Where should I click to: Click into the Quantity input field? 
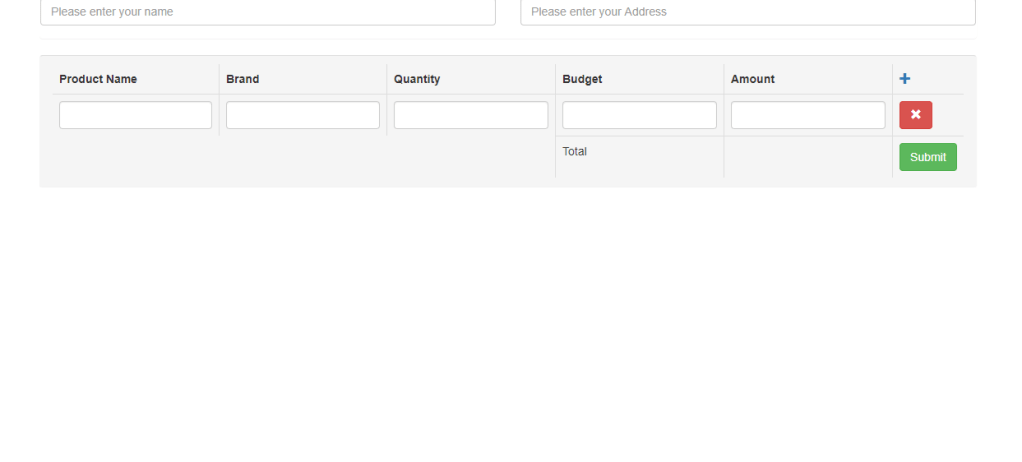pos(471,115)
